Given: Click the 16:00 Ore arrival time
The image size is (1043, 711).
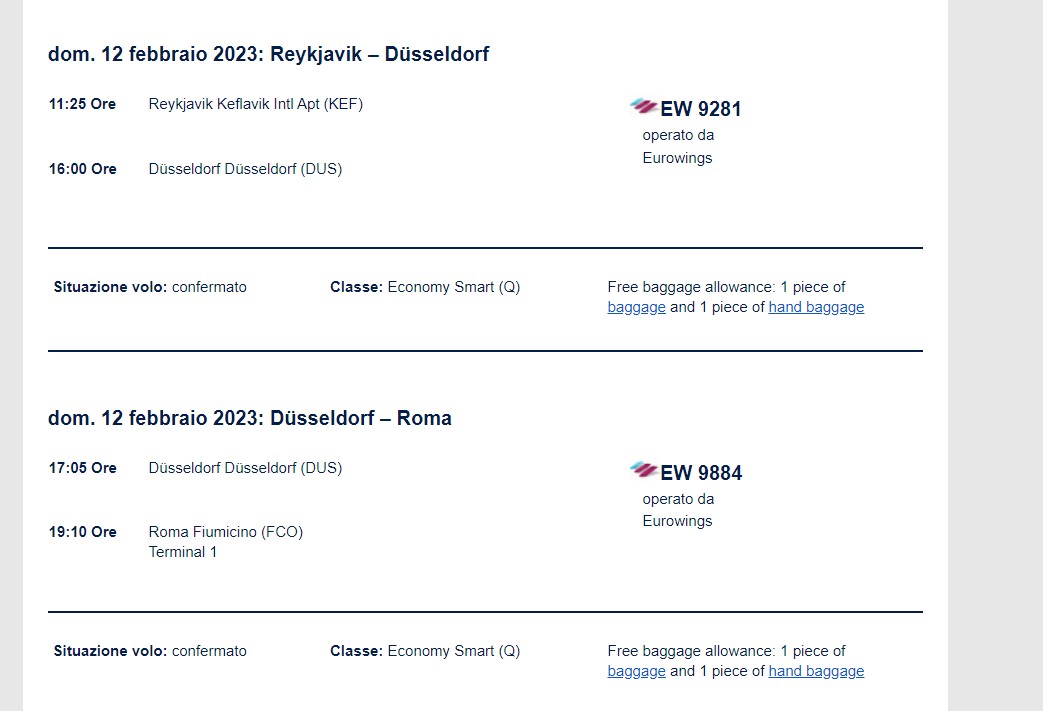Looking at the screenshot, I should (82, 169).
